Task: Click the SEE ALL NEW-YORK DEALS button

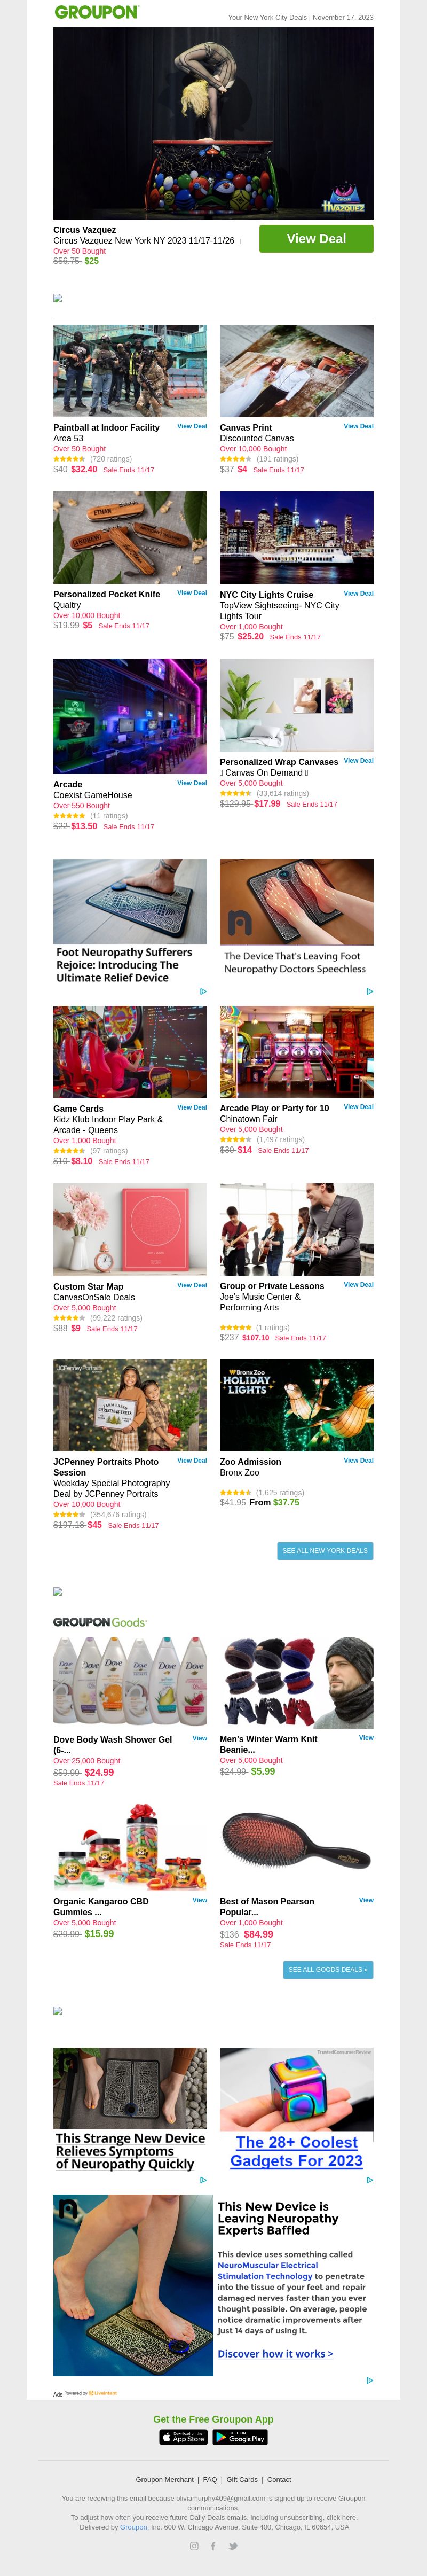Action: [325, 1551]
